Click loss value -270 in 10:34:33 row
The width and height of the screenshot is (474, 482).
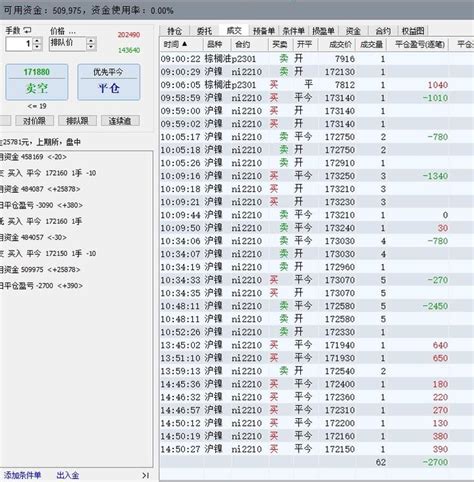point(438,280)
